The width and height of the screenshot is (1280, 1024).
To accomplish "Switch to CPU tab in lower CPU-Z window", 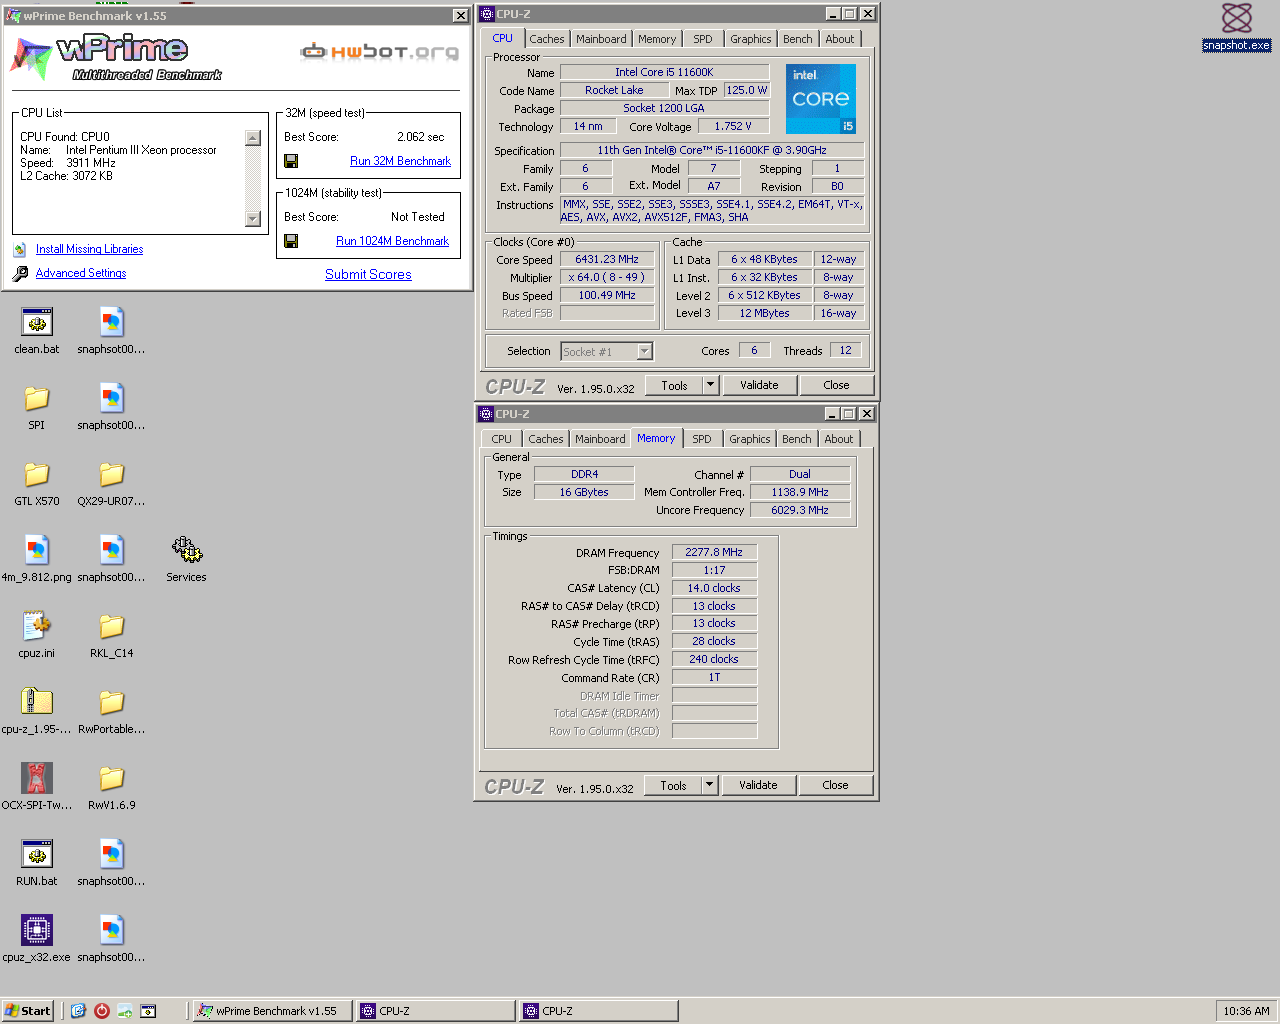I will point(501,439).
